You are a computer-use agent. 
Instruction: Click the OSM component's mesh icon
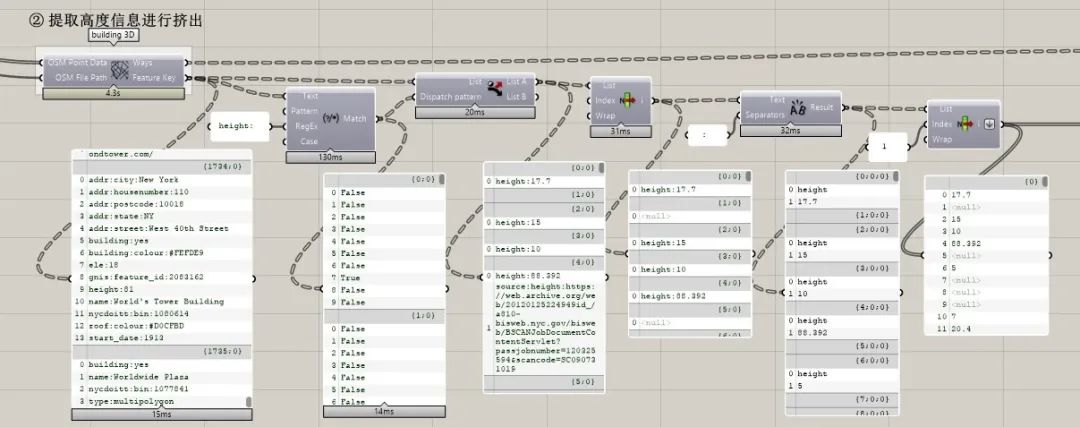click(x=120, y=70)
